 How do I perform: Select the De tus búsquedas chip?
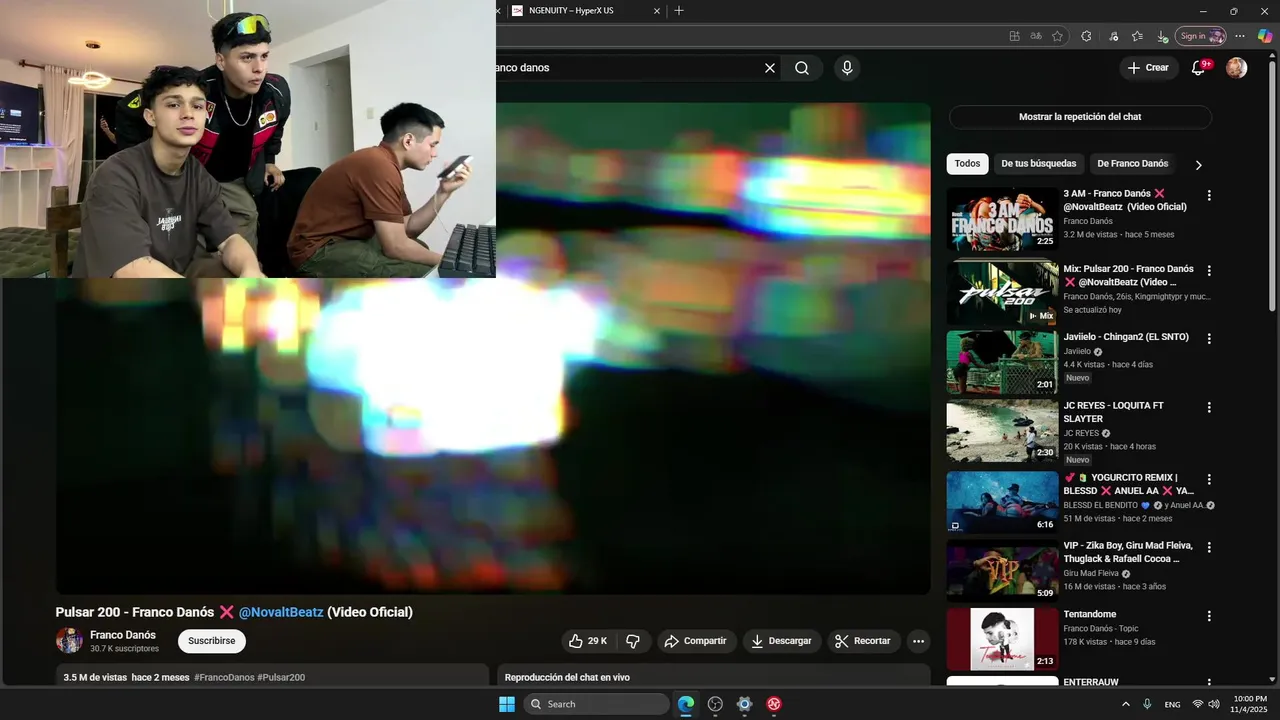point(1039,164)
